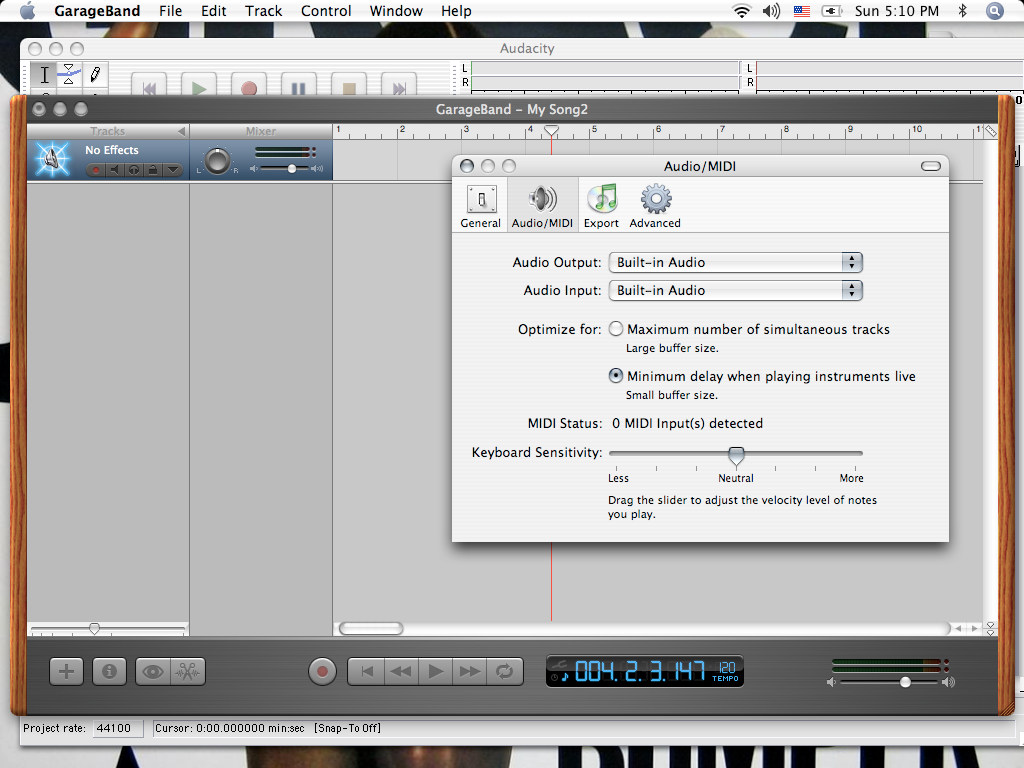
Task: Open the Audio Input dropdown
Action: click(x=735, y=291)
